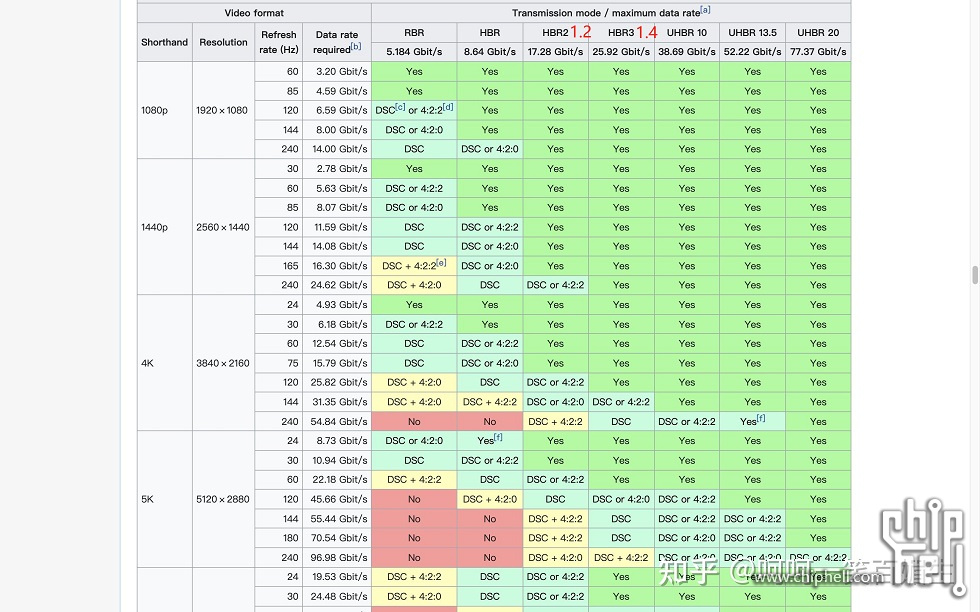Click the Resolution column header
The height and width of the screenshot is (612, 980).
coord(223,42)
